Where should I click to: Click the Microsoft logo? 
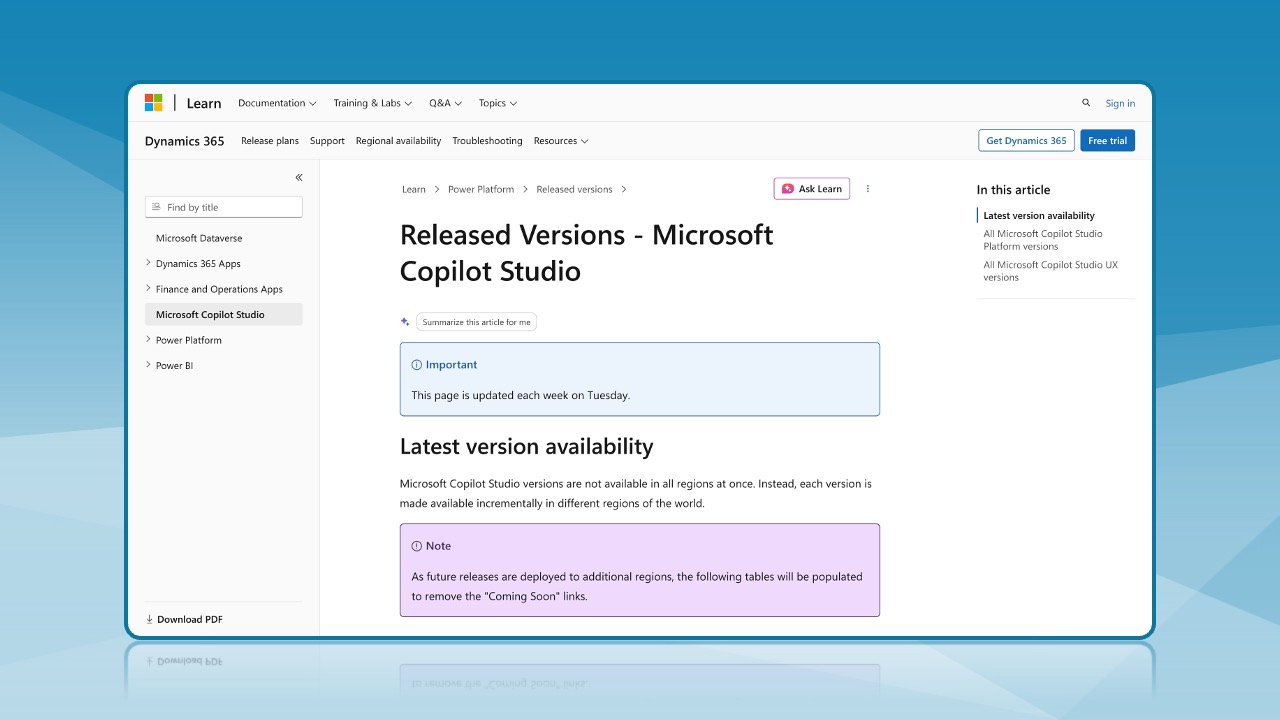[153, 103]
